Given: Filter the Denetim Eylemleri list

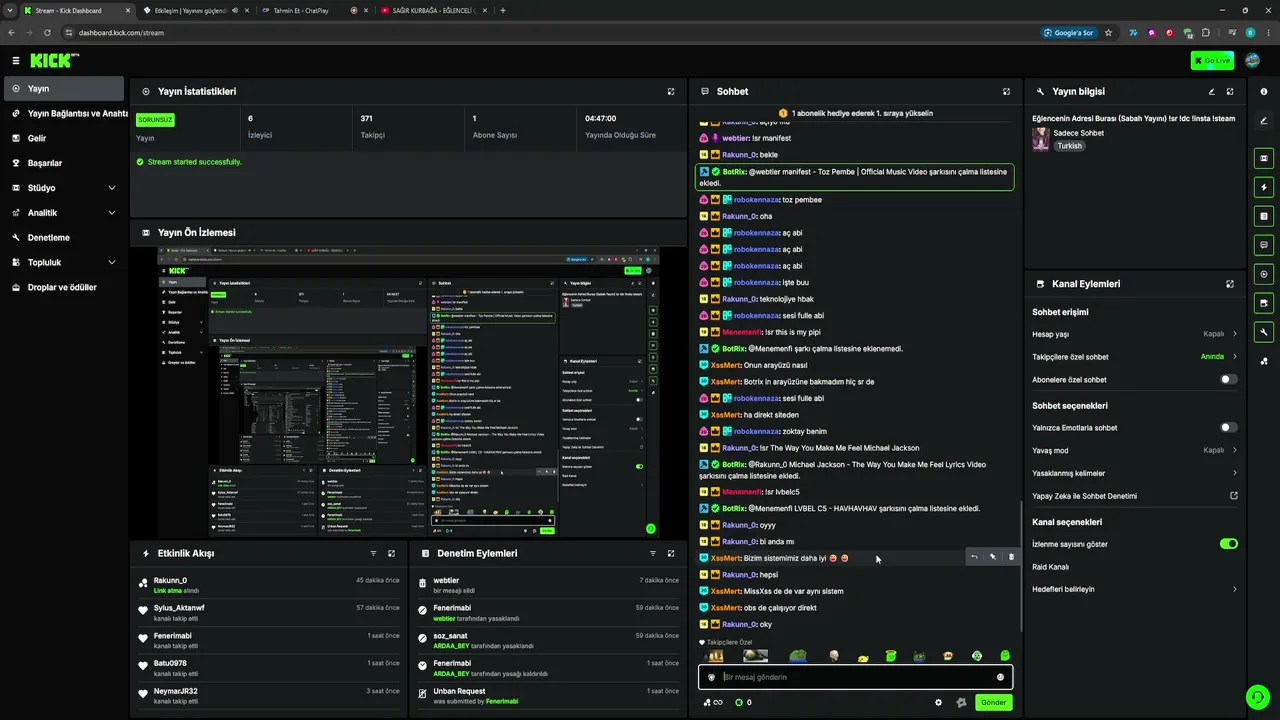Looking at the screenshot, I should (x=653, y=553).
